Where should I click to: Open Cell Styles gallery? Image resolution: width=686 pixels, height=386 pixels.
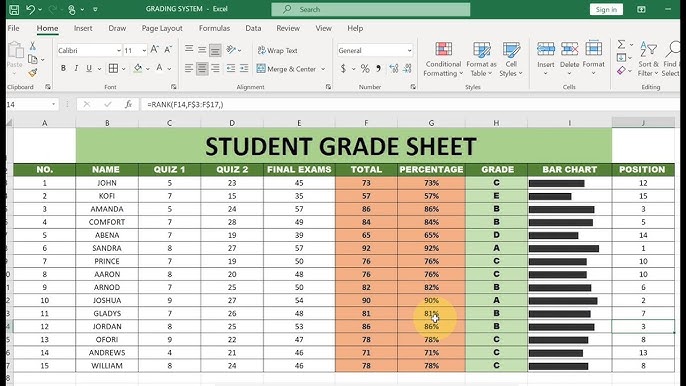click(x=511, y=60)
